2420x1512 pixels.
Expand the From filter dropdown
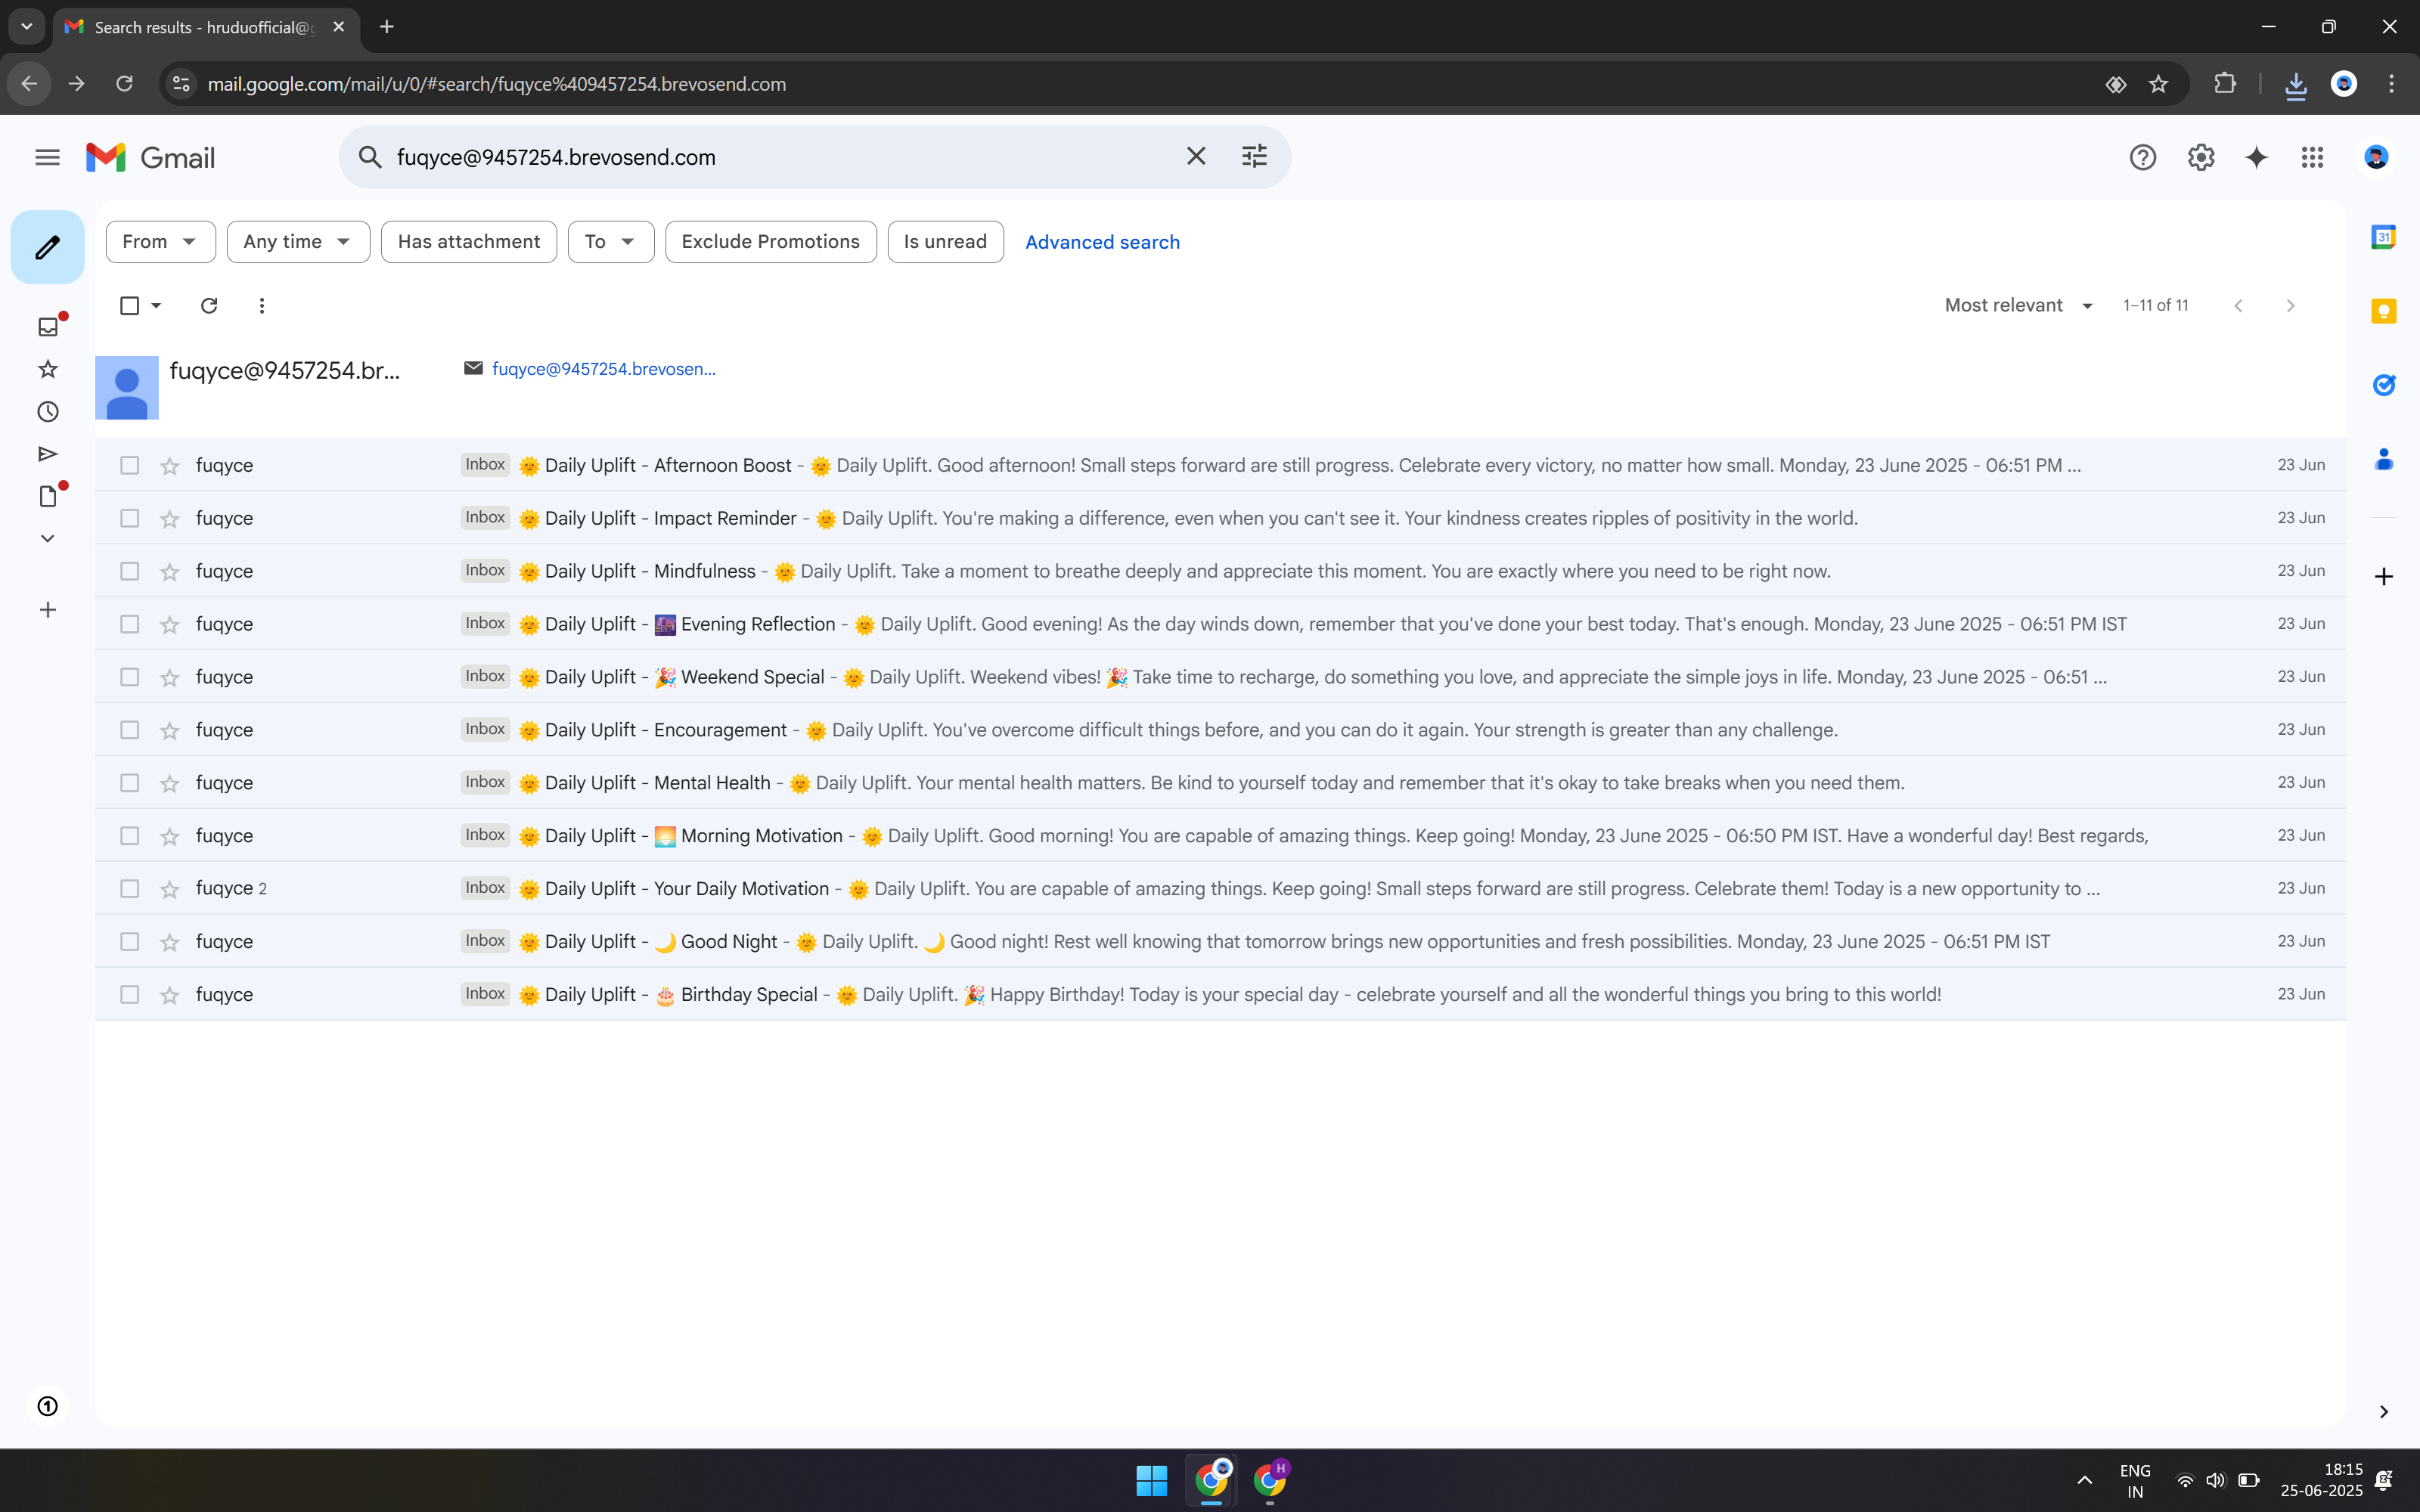[x=160, y=242]
